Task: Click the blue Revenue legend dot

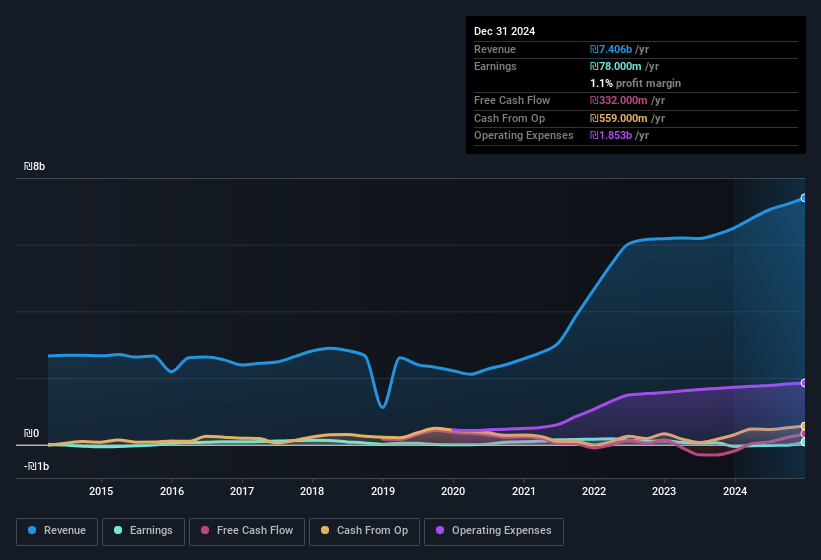Action: pos(32,530)
